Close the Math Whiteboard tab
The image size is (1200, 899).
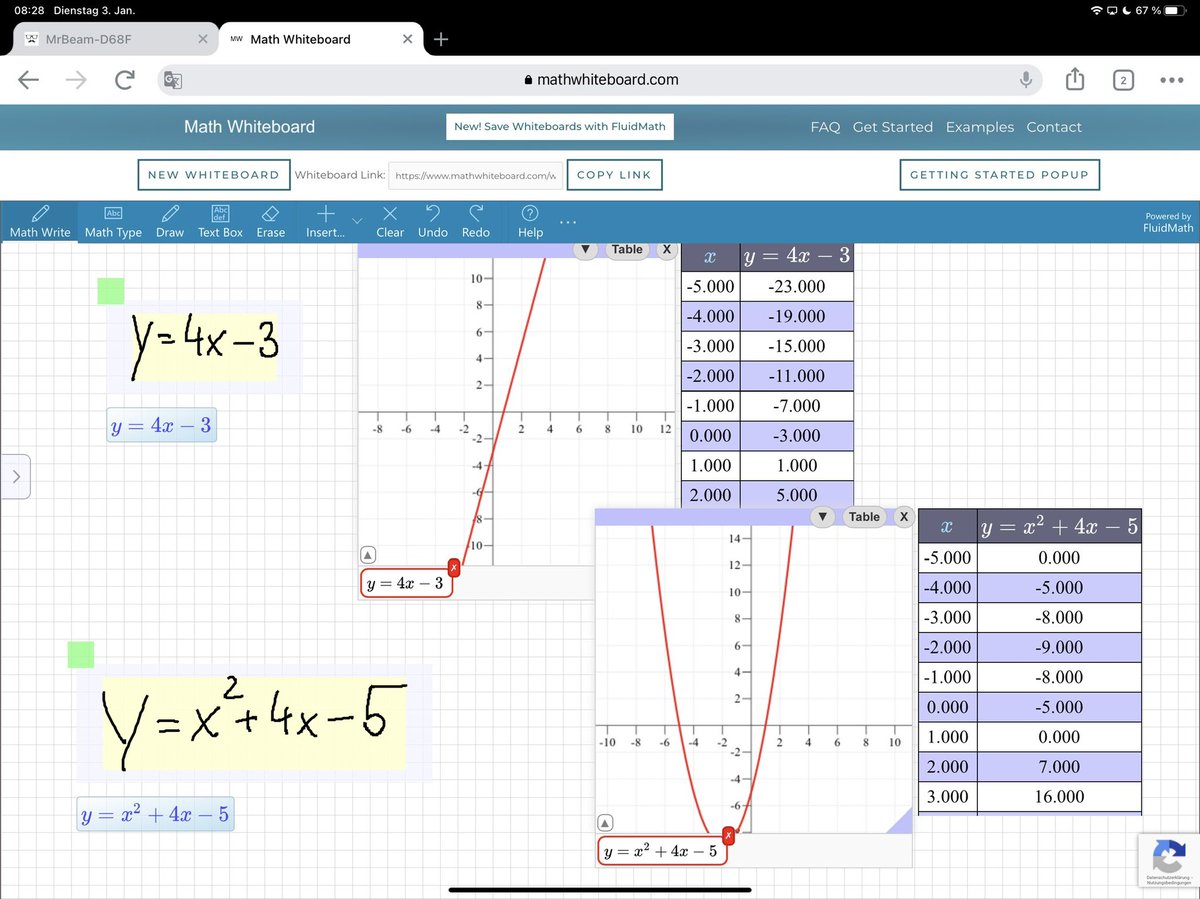(407, 39)
